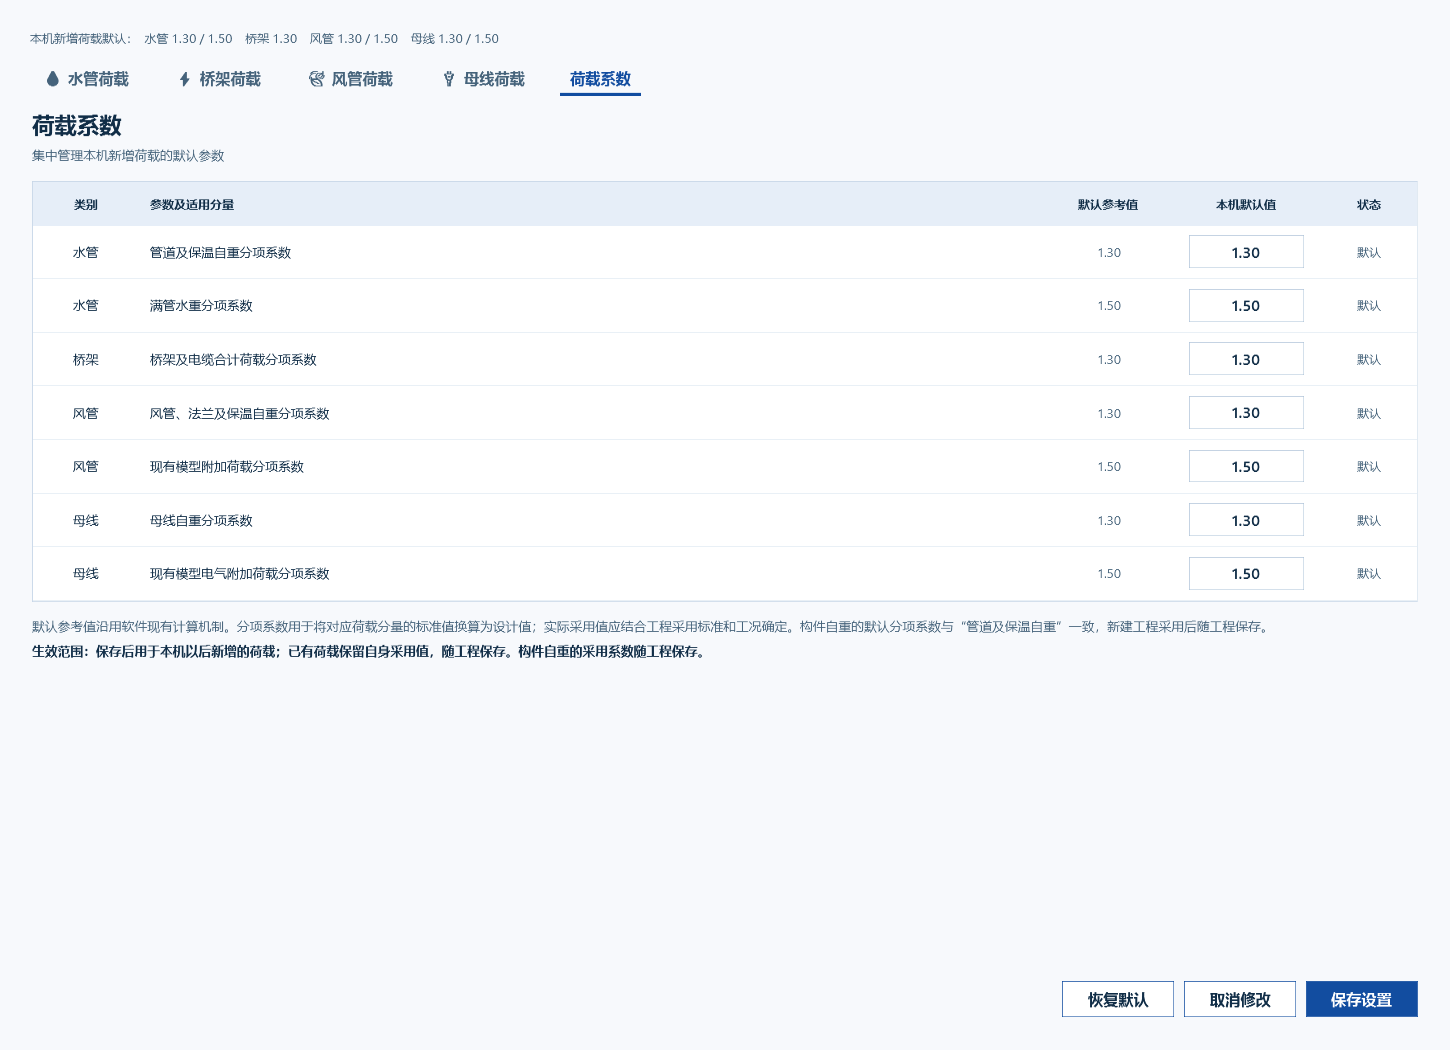
Task: Select the 母线荷载 tab label
Action: tap(494, 79)
